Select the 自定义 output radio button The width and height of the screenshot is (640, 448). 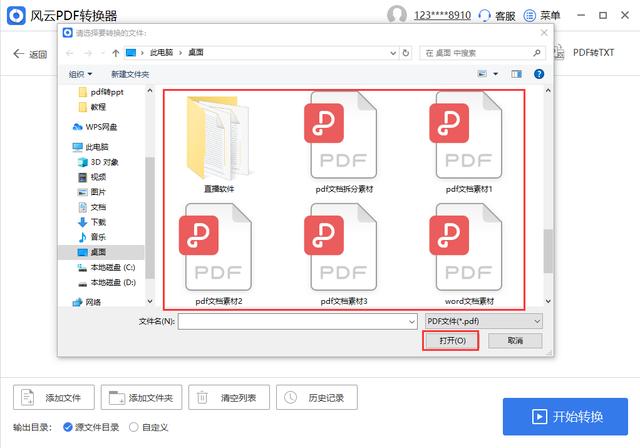[x=134, y=427]
